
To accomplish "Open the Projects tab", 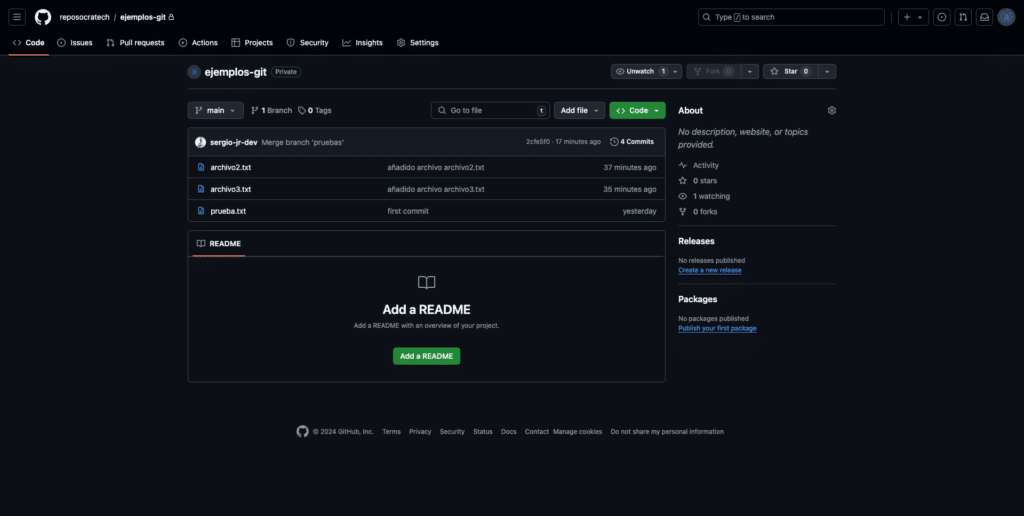I will click(x=251, y=42).
